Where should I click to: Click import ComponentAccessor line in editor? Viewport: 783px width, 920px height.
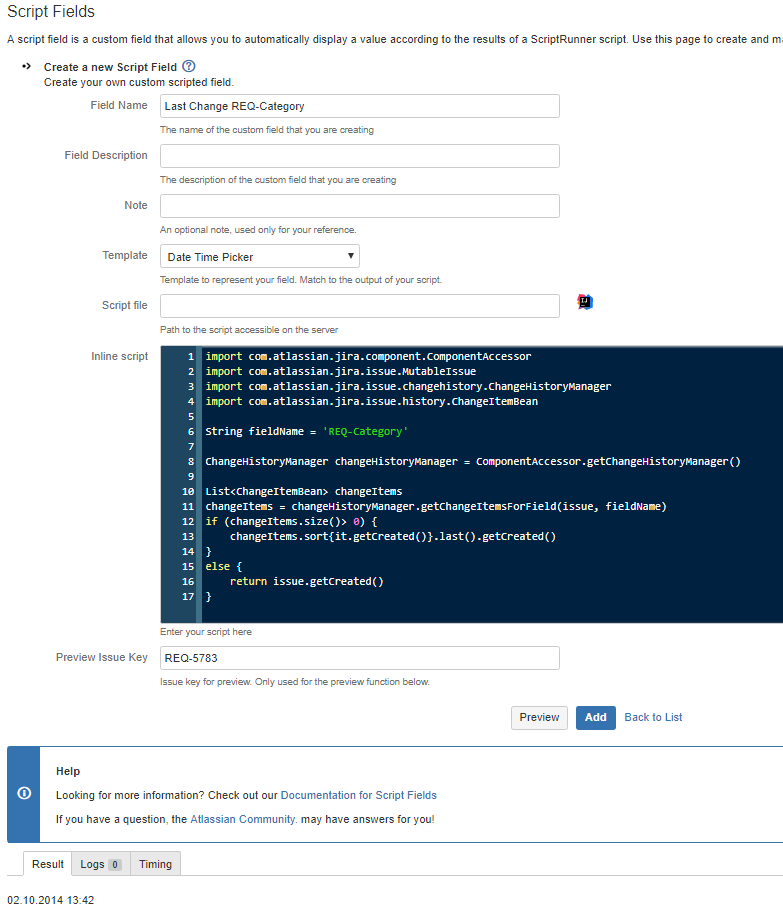[x=368, y=356]
